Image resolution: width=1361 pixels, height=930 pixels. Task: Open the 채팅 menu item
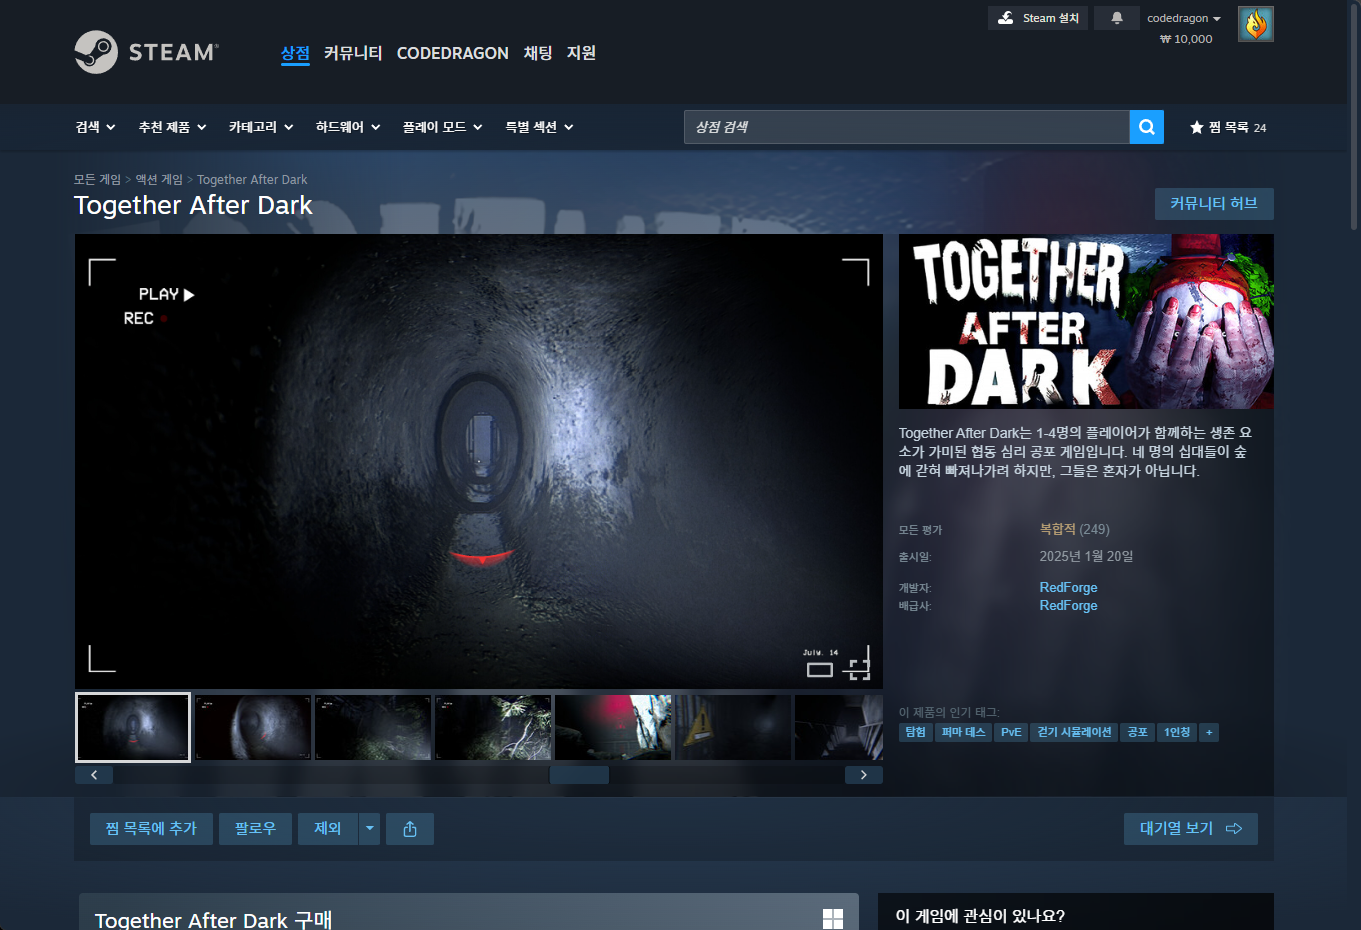[x=538, y=53]
